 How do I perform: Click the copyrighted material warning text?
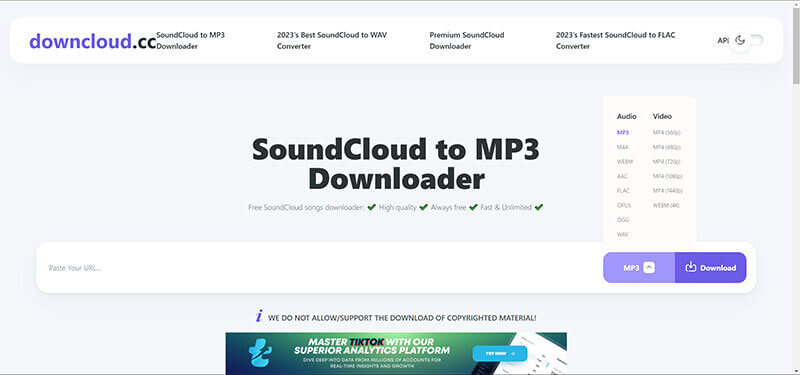402,317
